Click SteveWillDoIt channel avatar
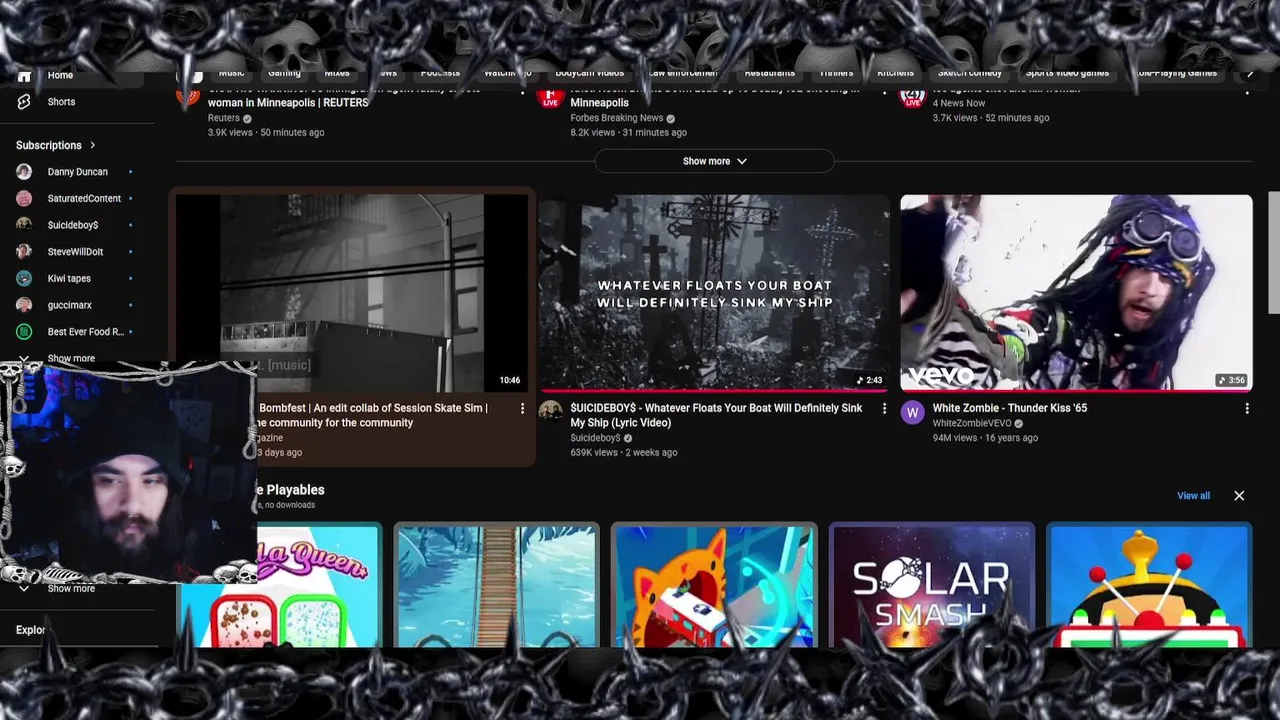Screen dimensions: 1280x720 pyautogui.click(x=24, y=252)
